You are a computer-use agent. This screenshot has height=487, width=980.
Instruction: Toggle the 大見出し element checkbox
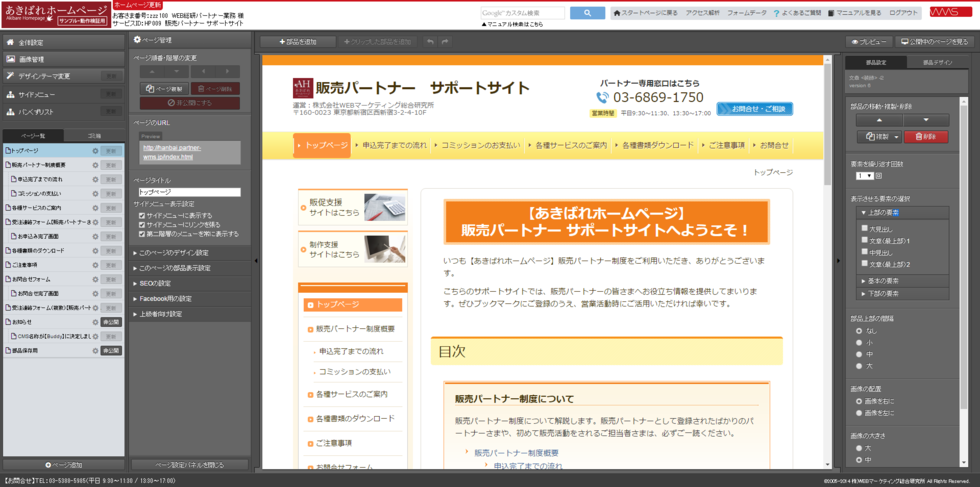point(864,228)
